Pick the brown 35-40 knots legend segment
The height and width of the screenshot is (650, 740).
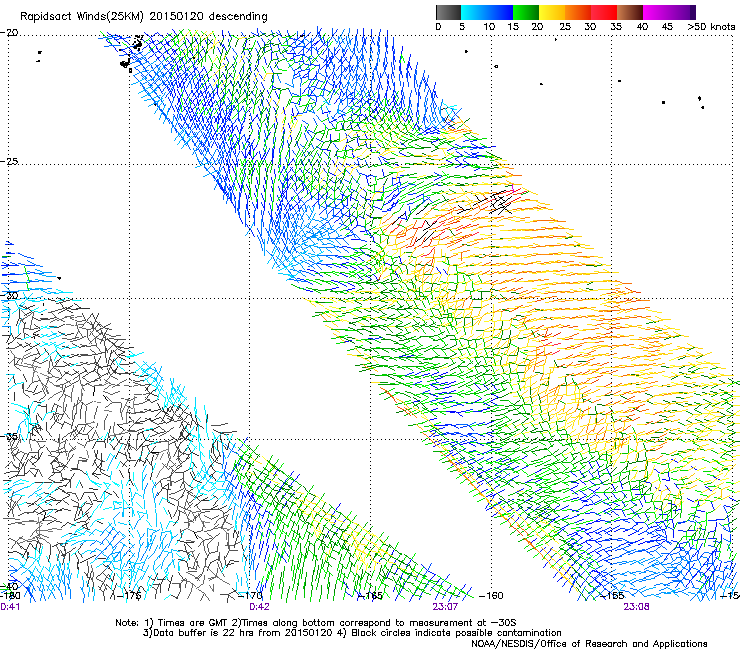[x=630, y=12]
